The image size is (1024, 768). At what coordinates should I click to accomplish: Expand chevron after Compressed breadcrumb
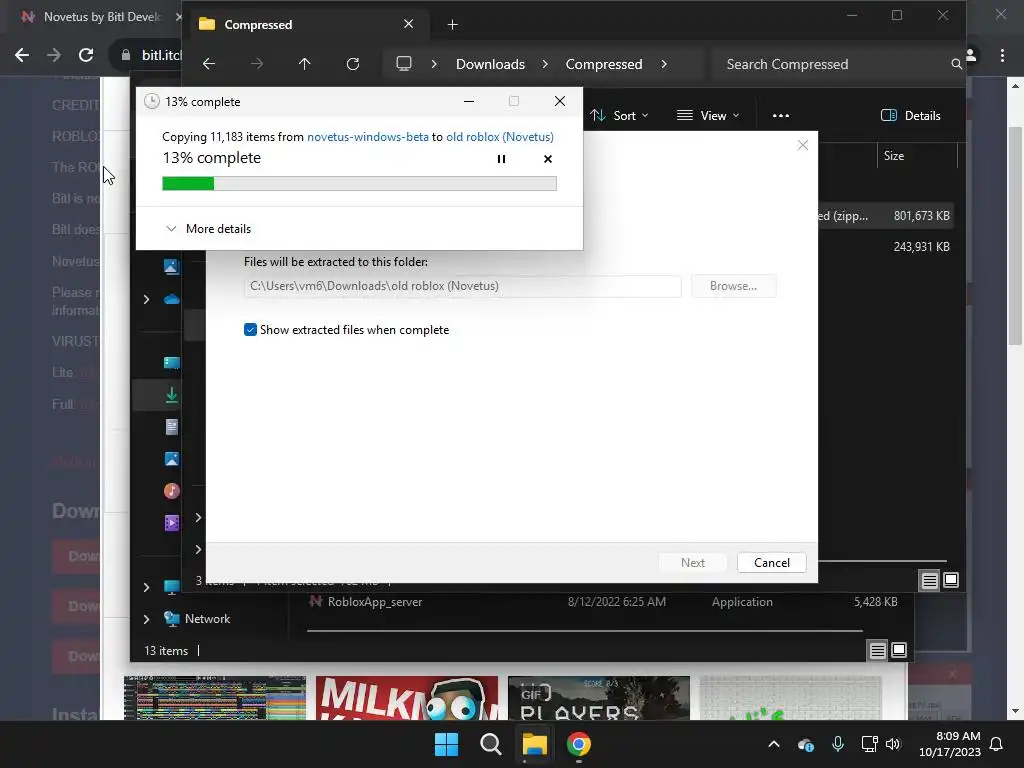pyautogui.click(x=664, y=64)
